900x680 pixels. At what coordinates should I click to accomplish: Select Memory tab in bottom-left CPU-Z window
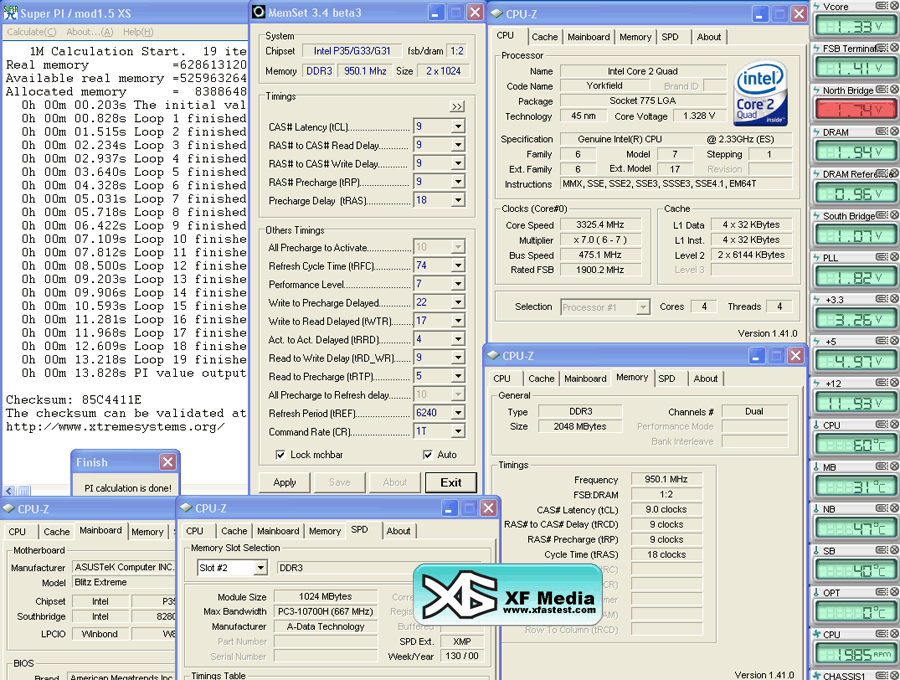click(x=148, y=532)
